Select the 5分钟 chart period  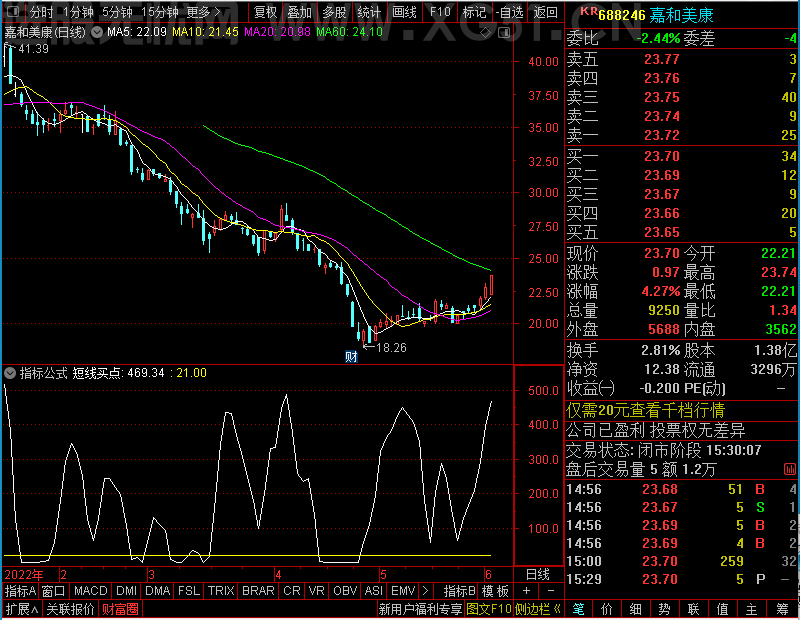pos(117,11)
